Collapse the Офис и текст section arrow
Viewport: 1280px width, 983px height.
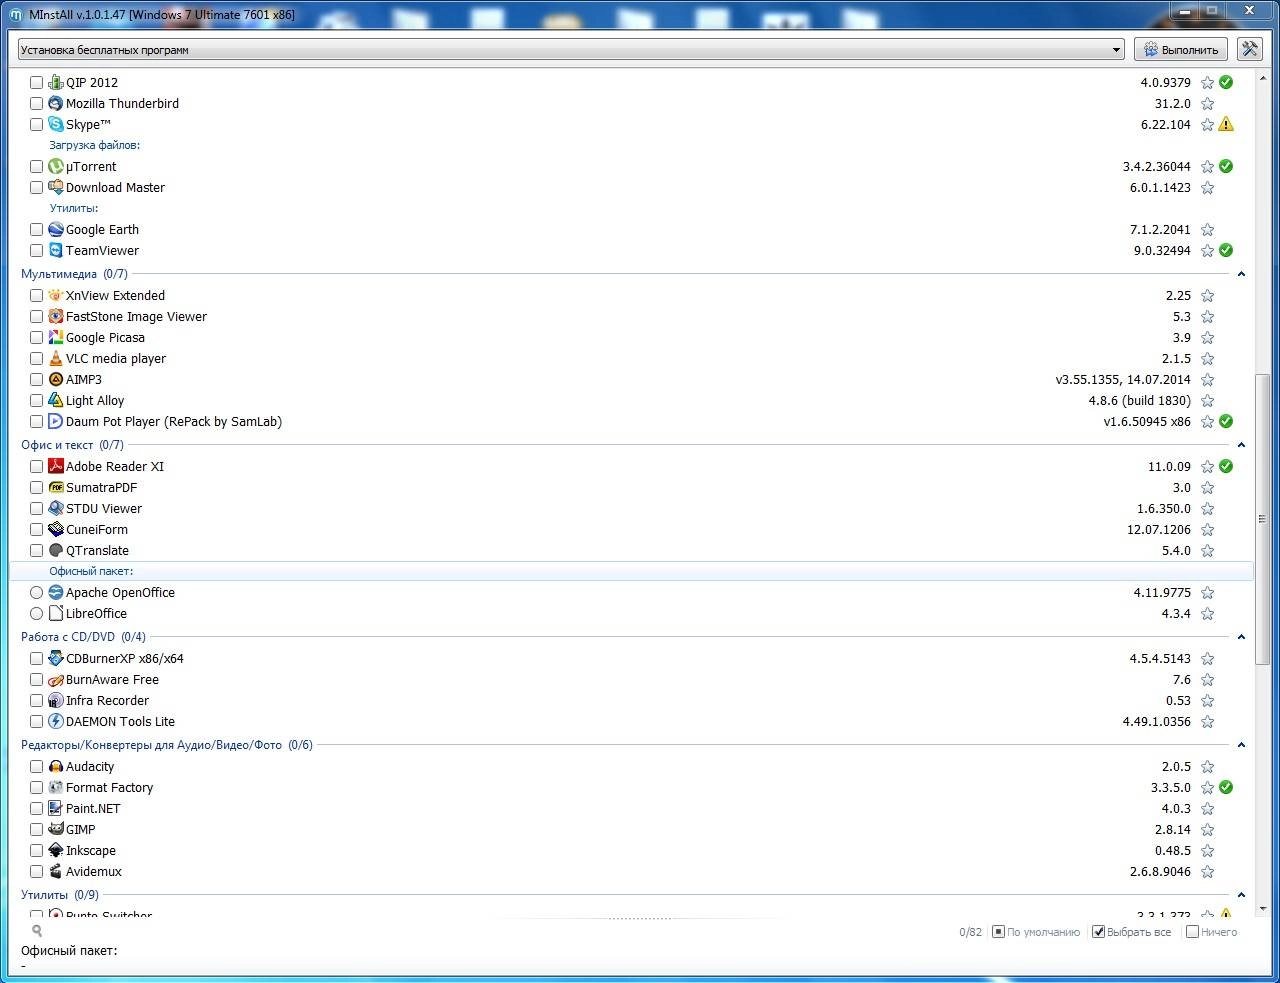click(x=1241, y=444)
